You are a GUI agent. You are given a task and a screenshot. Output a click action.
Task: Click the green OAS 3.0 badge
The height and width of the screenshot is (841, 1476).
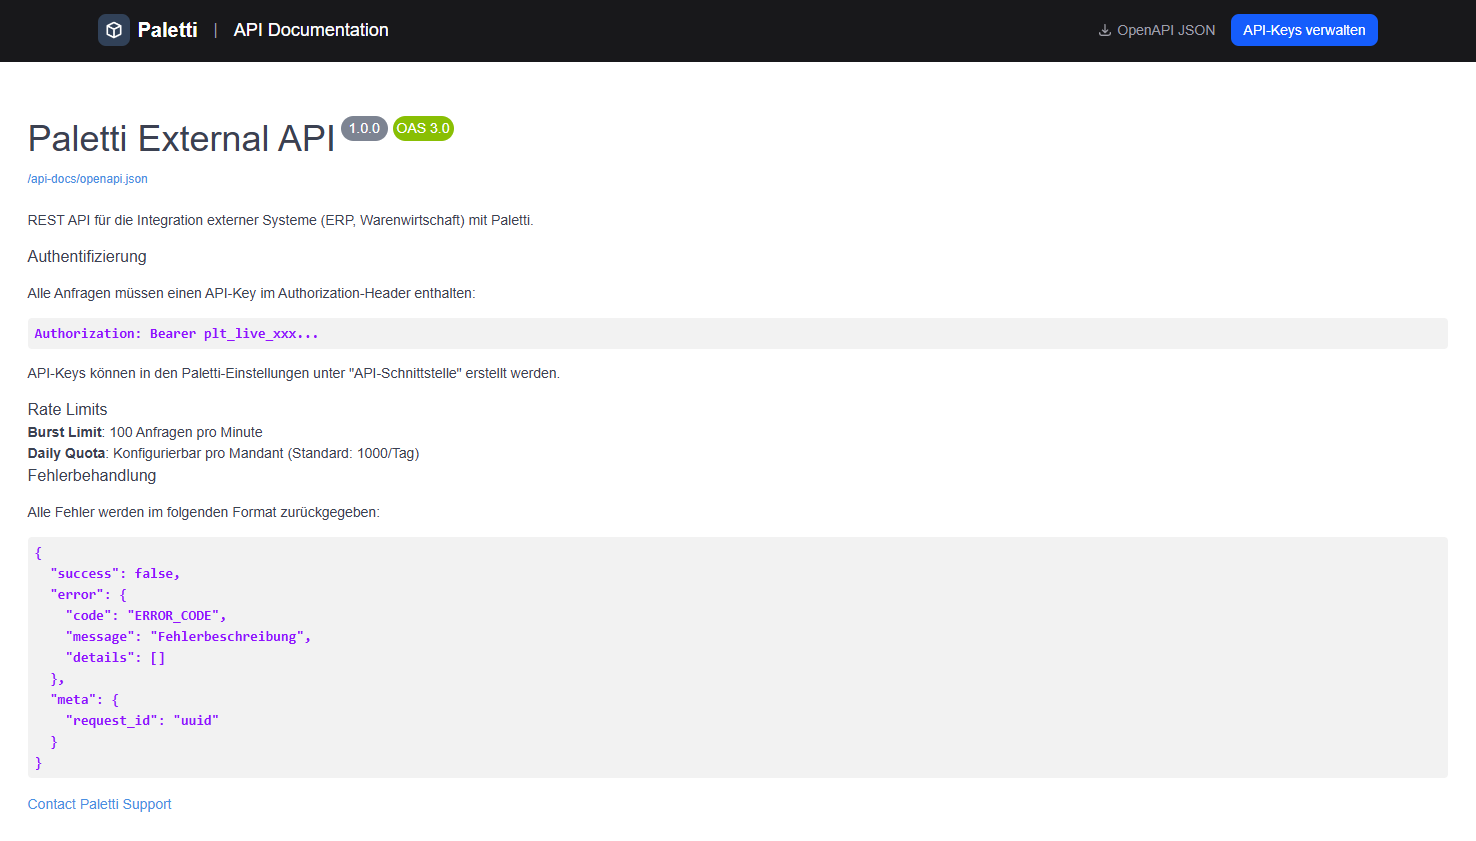click(423, 128)
